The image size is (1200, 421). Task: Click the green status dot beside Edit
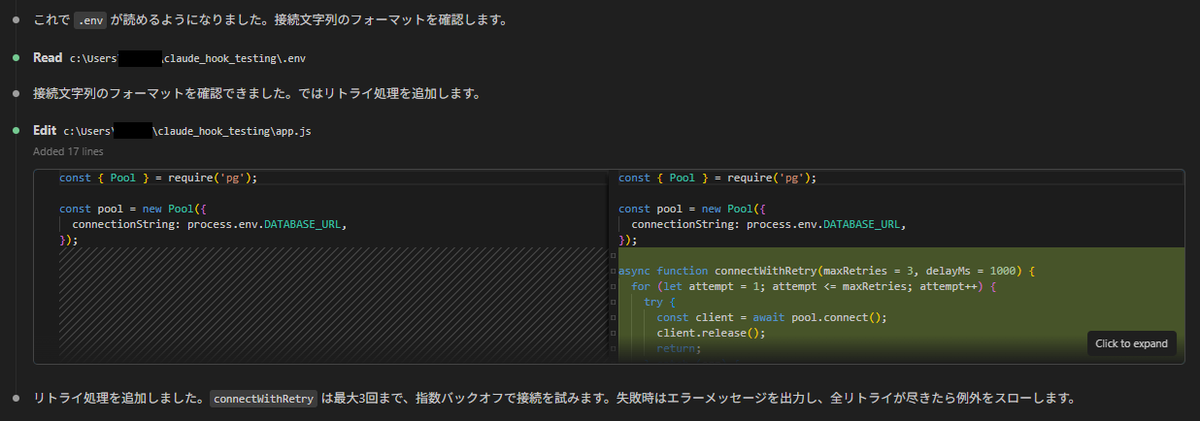tap(17, 131)
